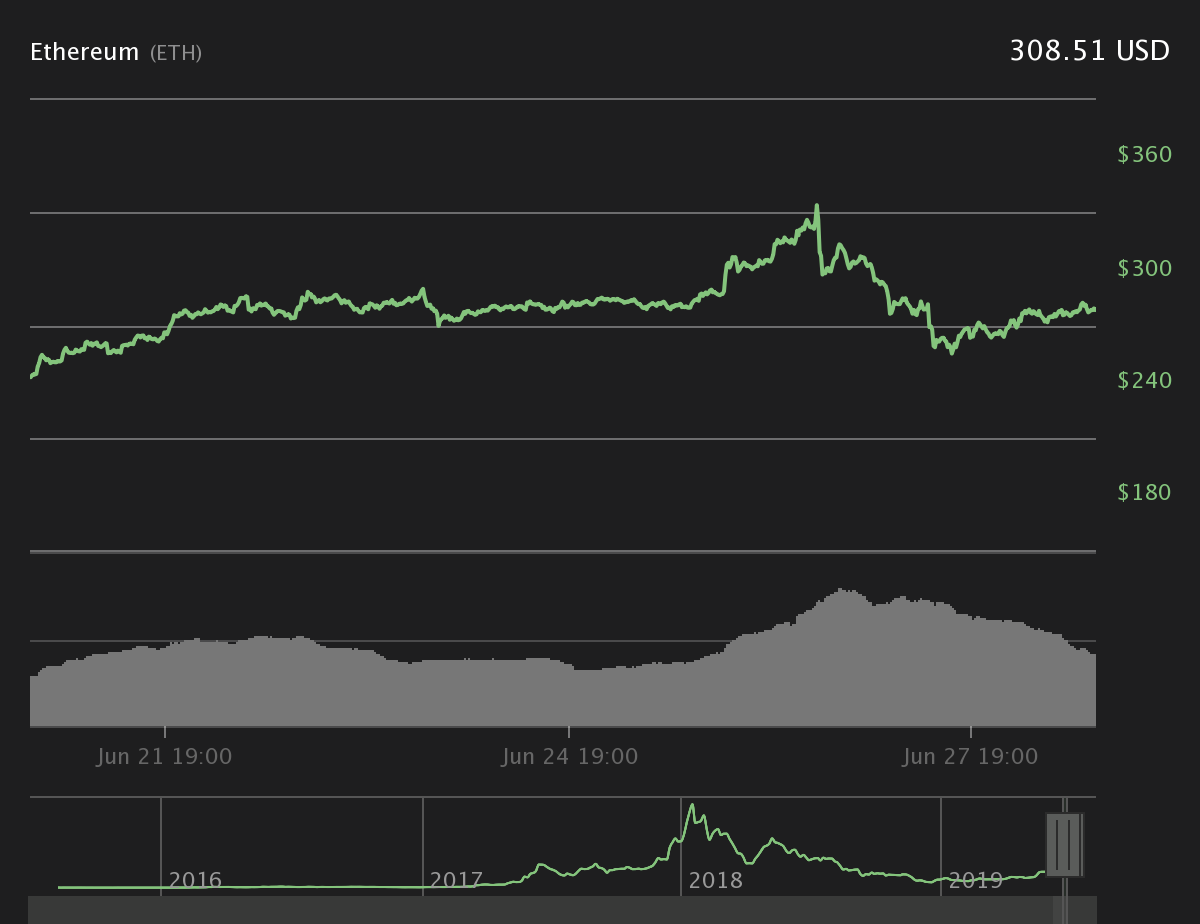Click the price peak on the green line
The height and width of the screenshot is (924, 1200).
[x=817, y=206]
